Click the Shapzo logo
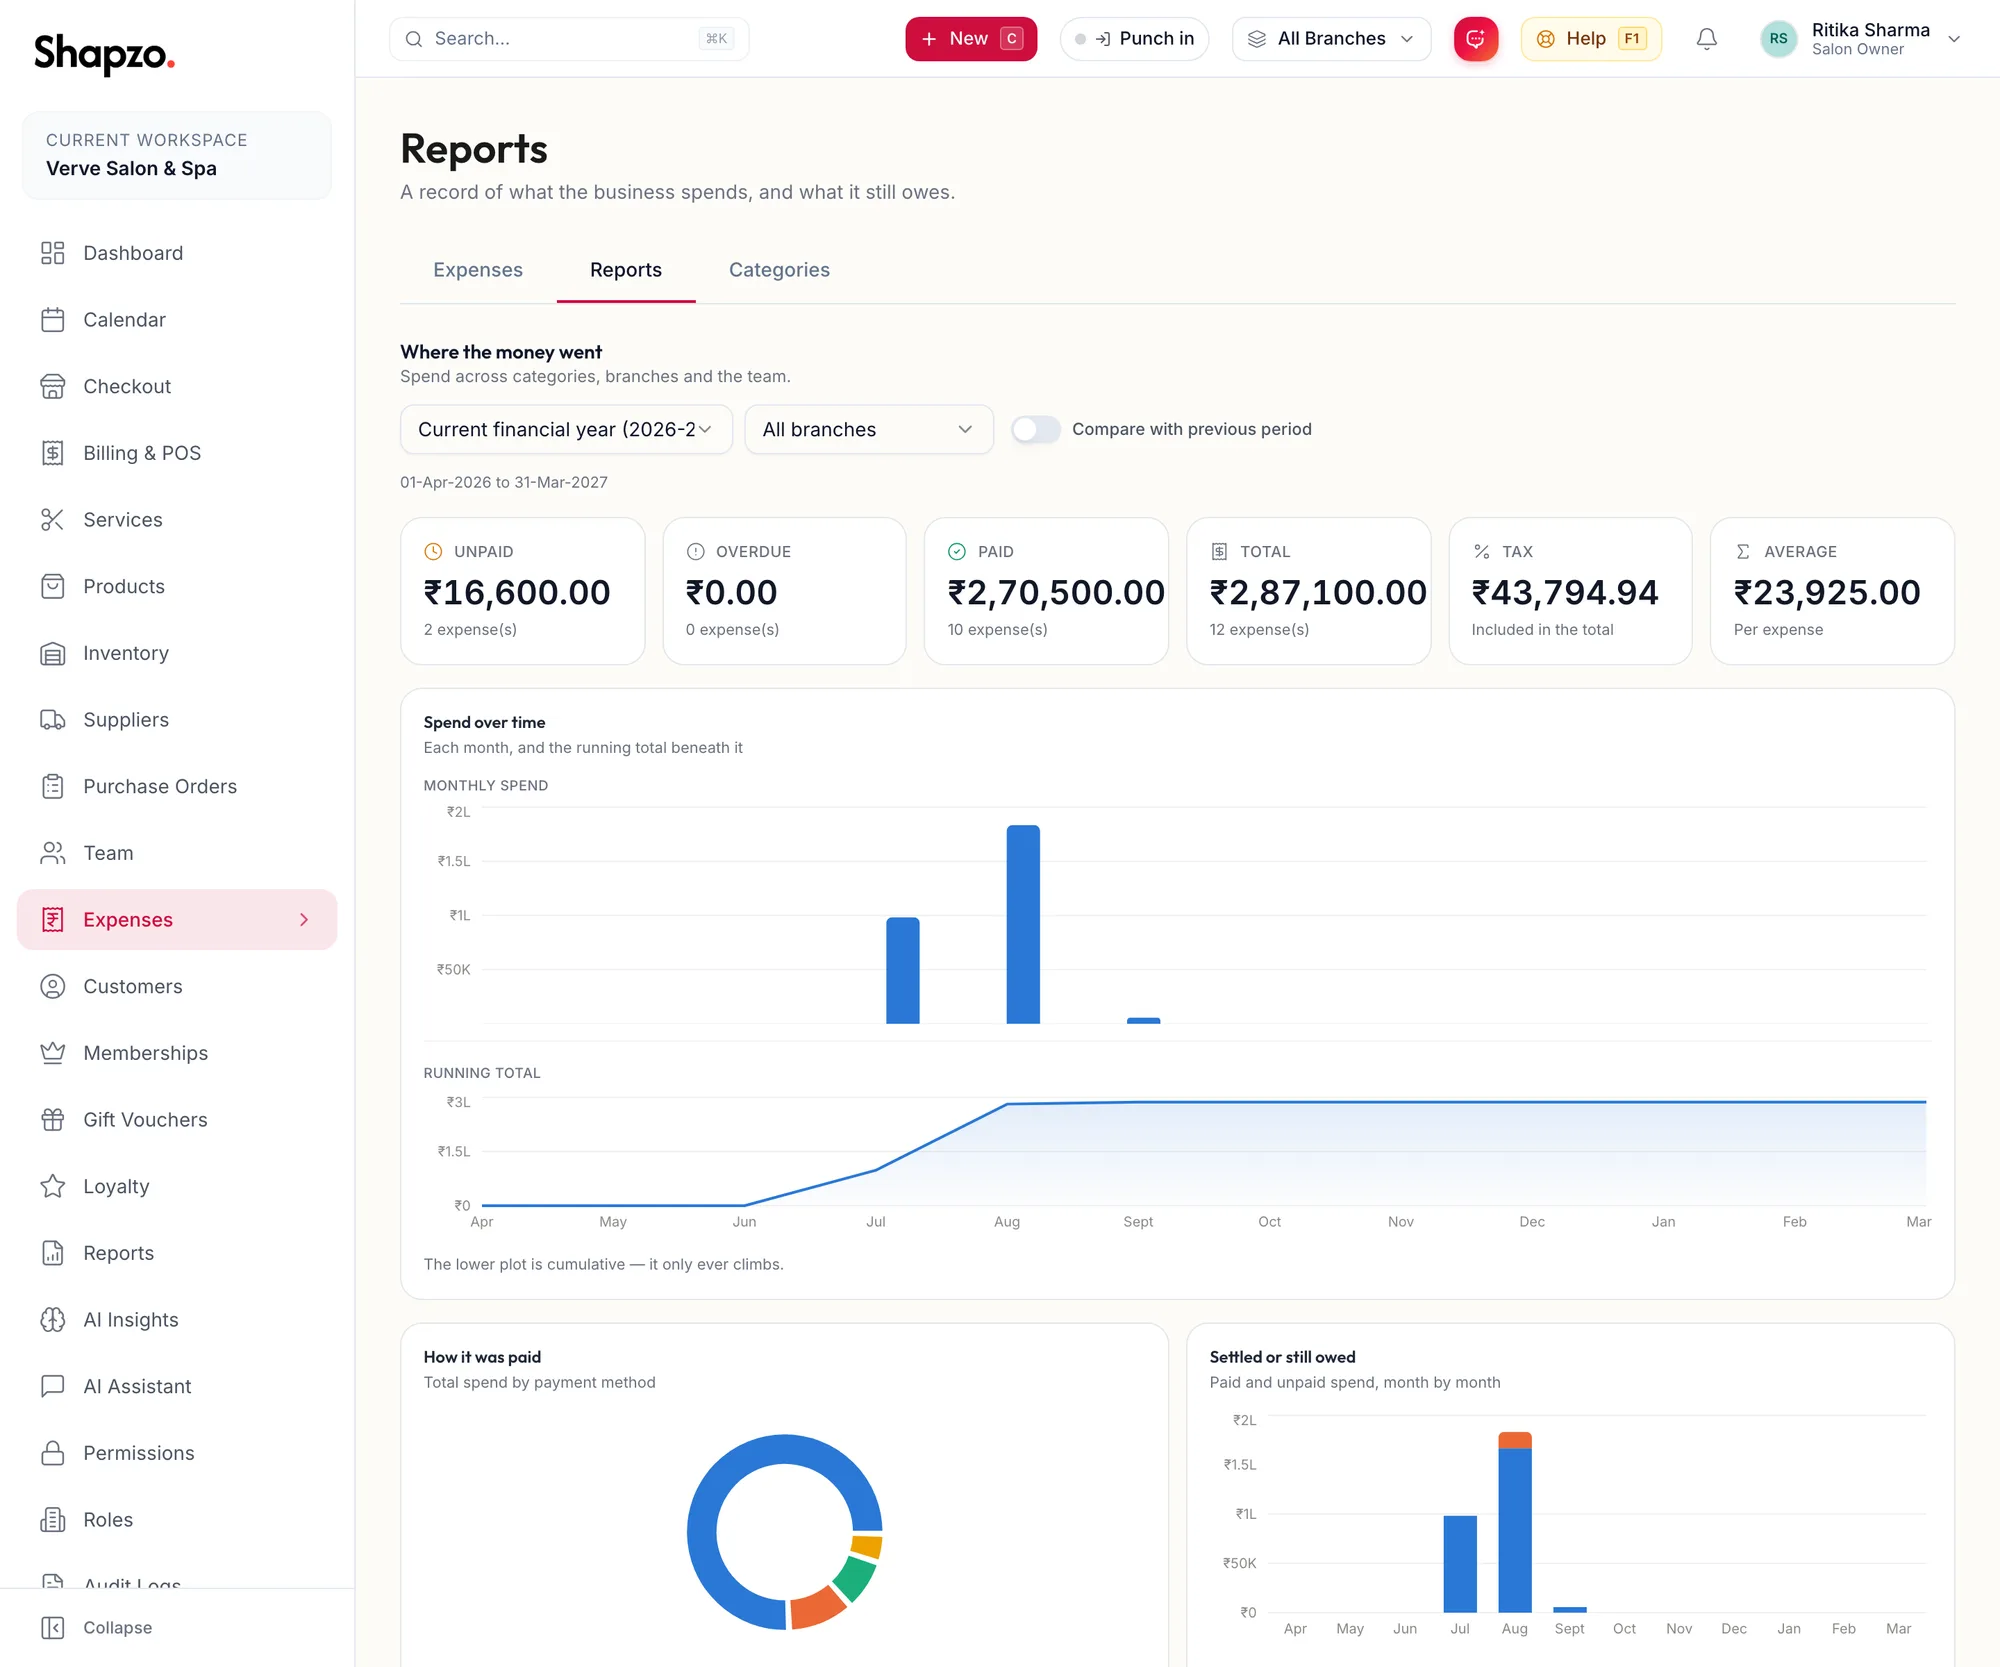The width and height of the screenshot is (2000, 1667). point(104,53)
